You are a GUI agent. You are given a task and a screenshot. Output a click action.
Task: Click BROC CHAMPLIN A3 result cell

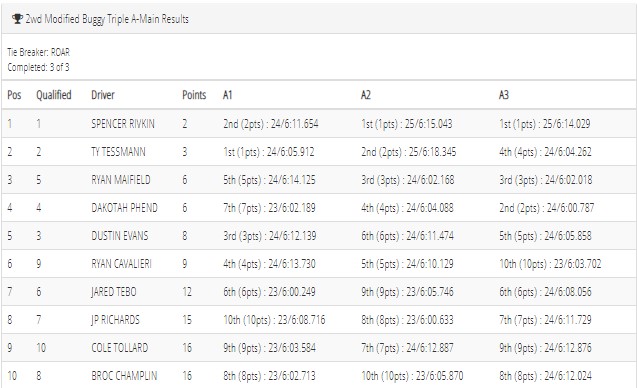pos(545,376)
